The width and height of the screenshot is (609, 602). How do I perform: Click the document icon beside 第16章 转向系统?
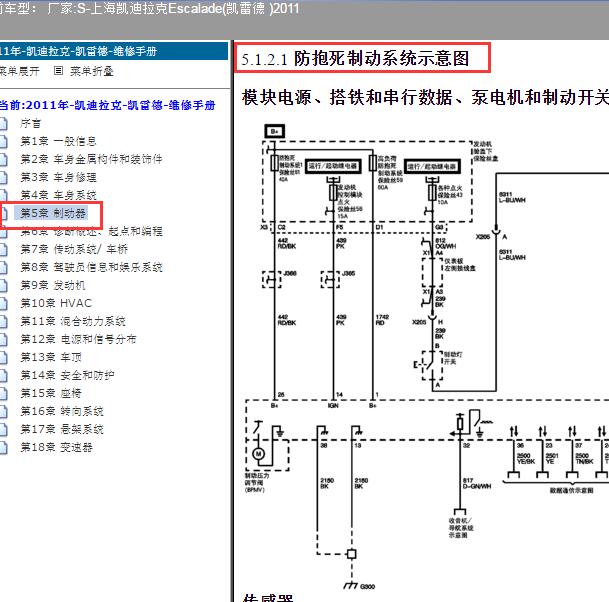coord(3,411)
